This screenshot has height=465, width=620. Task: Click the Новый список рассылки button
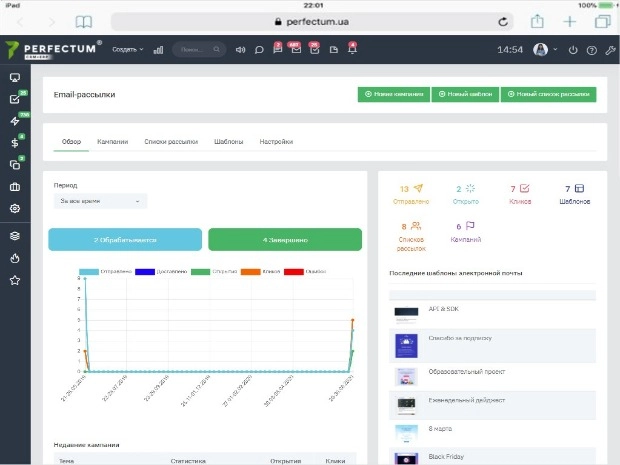[548, 94]
